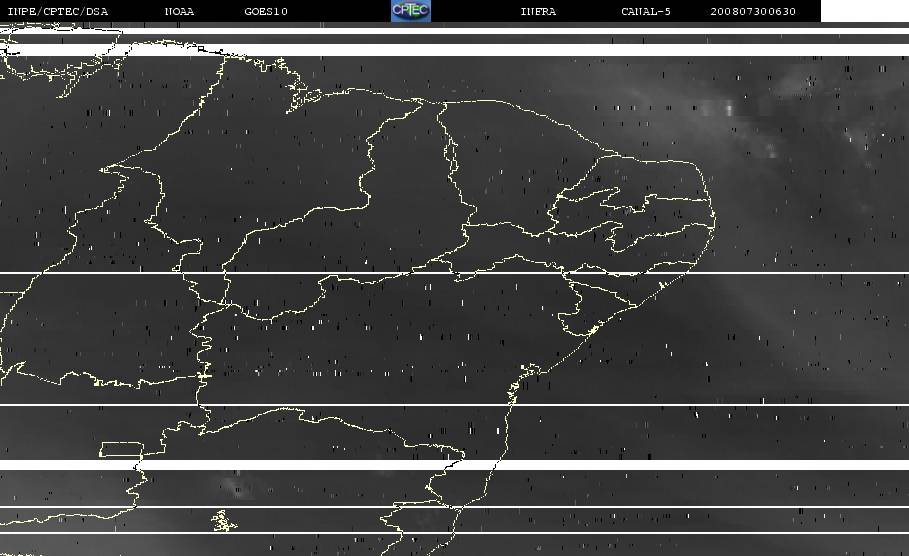Image resolution: width=909 pixels, height=556 pixels.
Task: Select the GOES10 satellite label
Action: (266, 12)
